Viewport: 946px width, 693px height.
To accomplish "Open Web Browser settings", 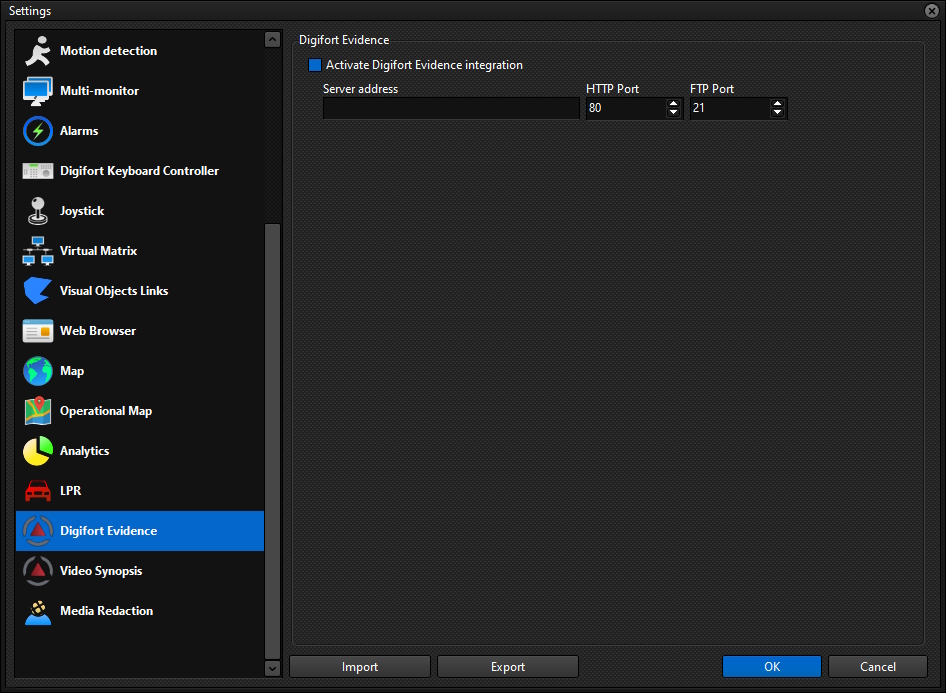I will coord(140,331).
